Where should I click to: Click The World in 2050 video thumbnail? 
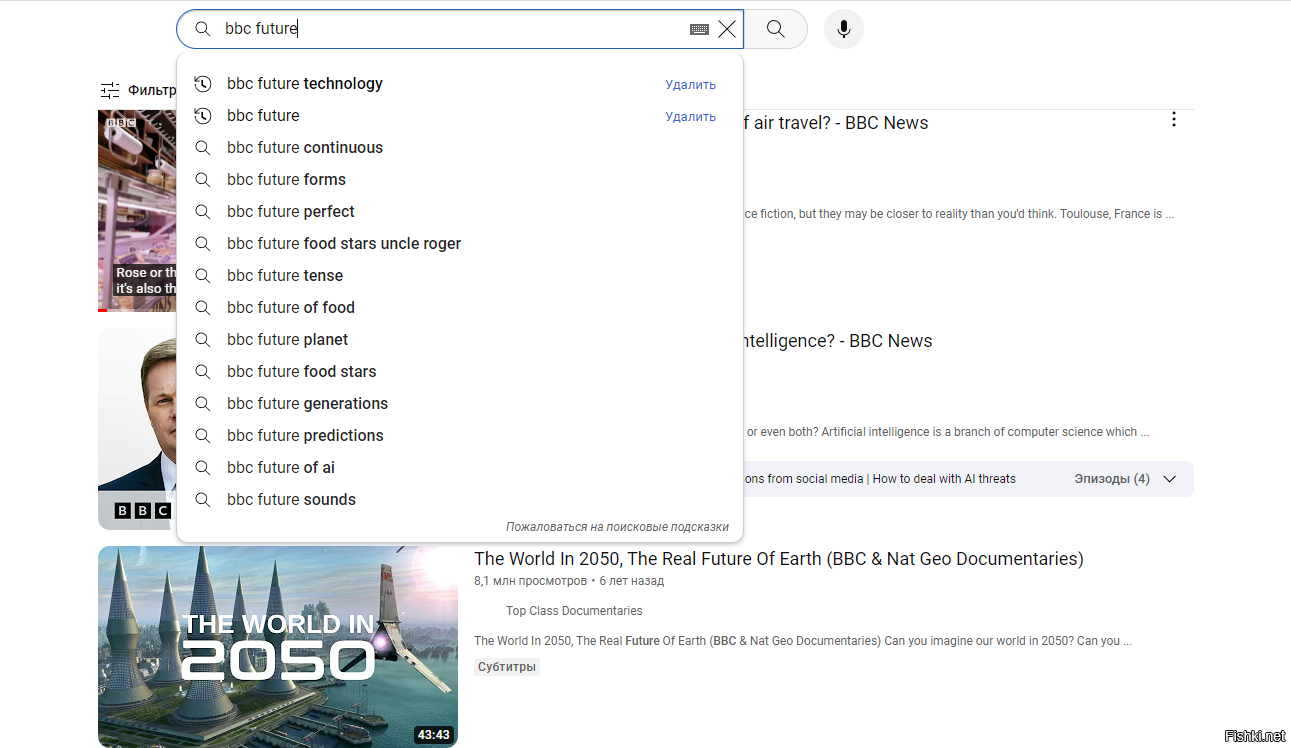pos(277,646)
